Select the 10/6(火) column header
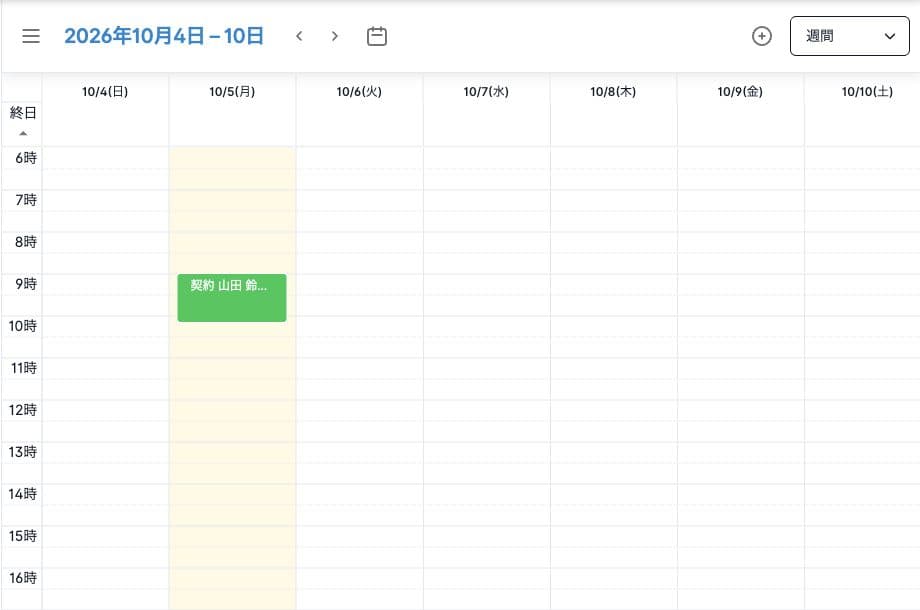The height and width of the screenshot is (610, 920). [359, 92]
